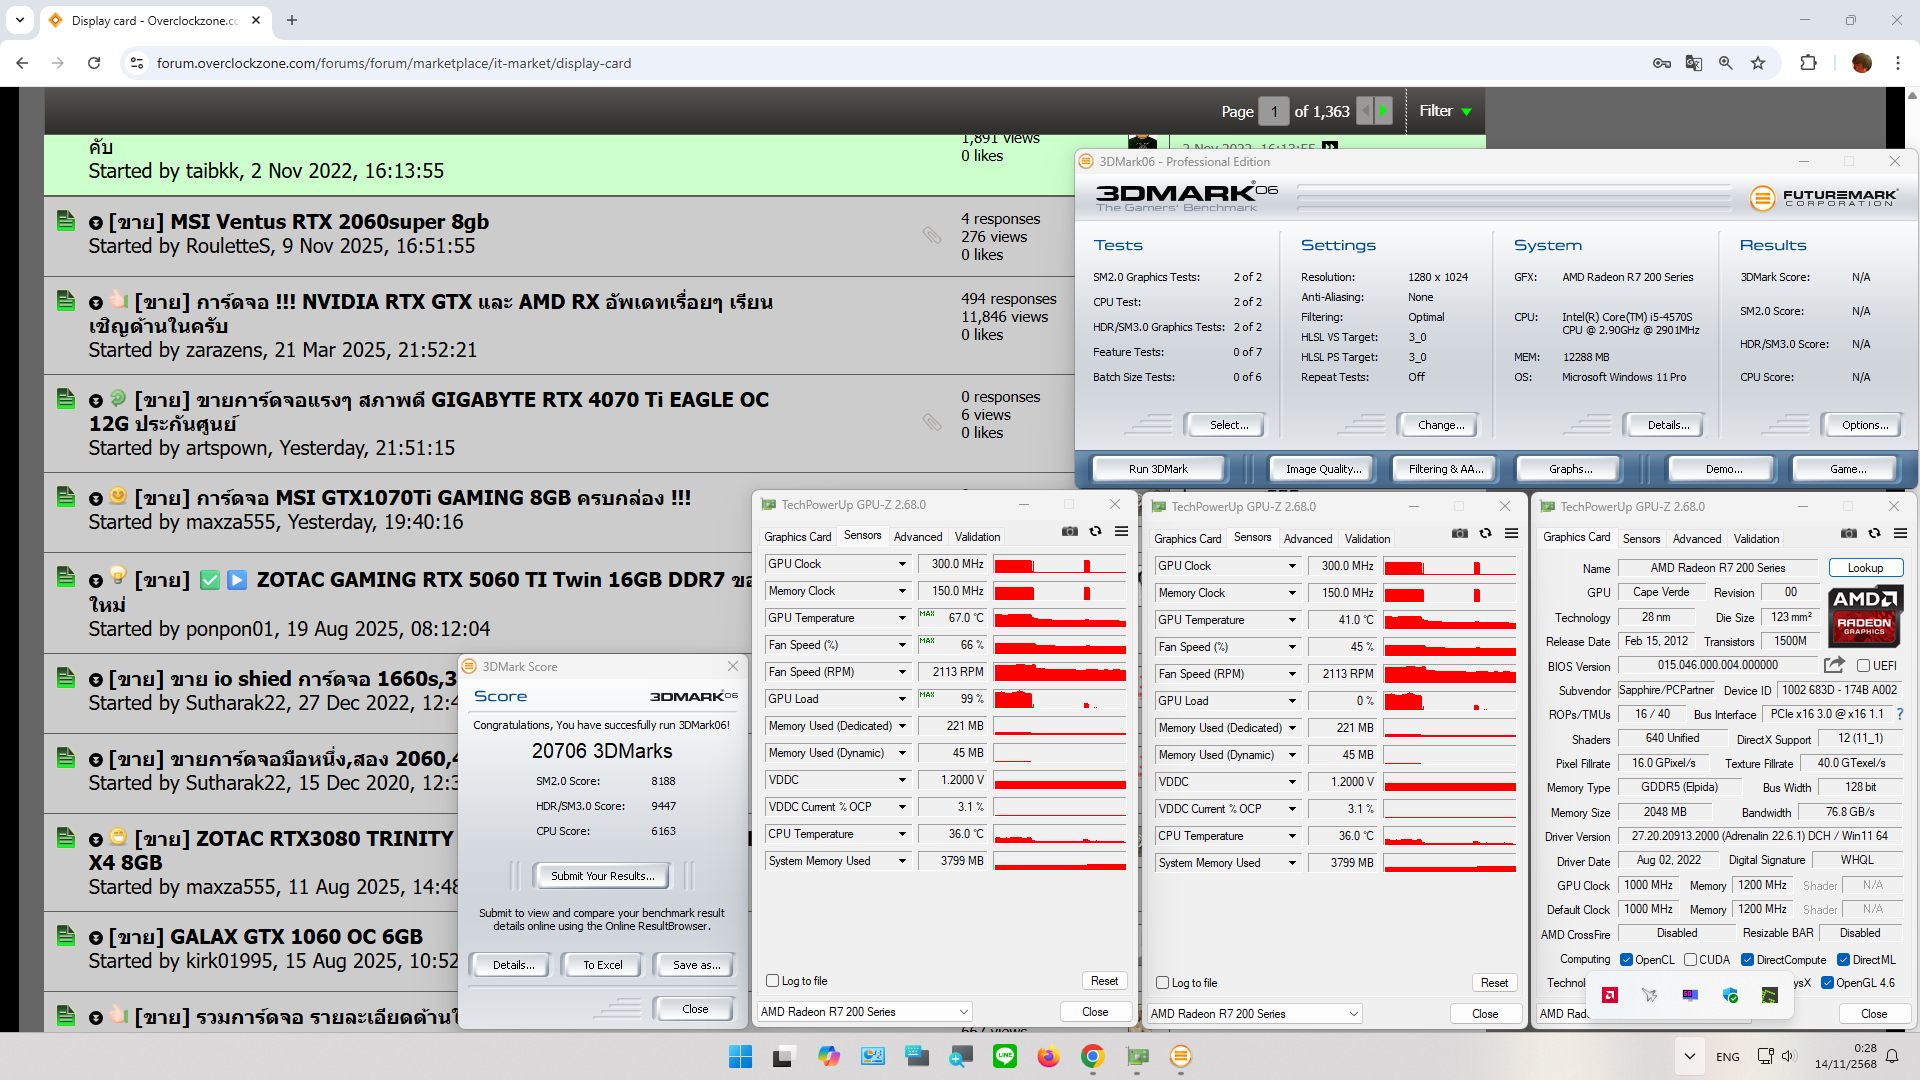1920x1080 pixels.
Task: Click the Google Translate icon in the address bar
Action: click(x=1693, y=63)
